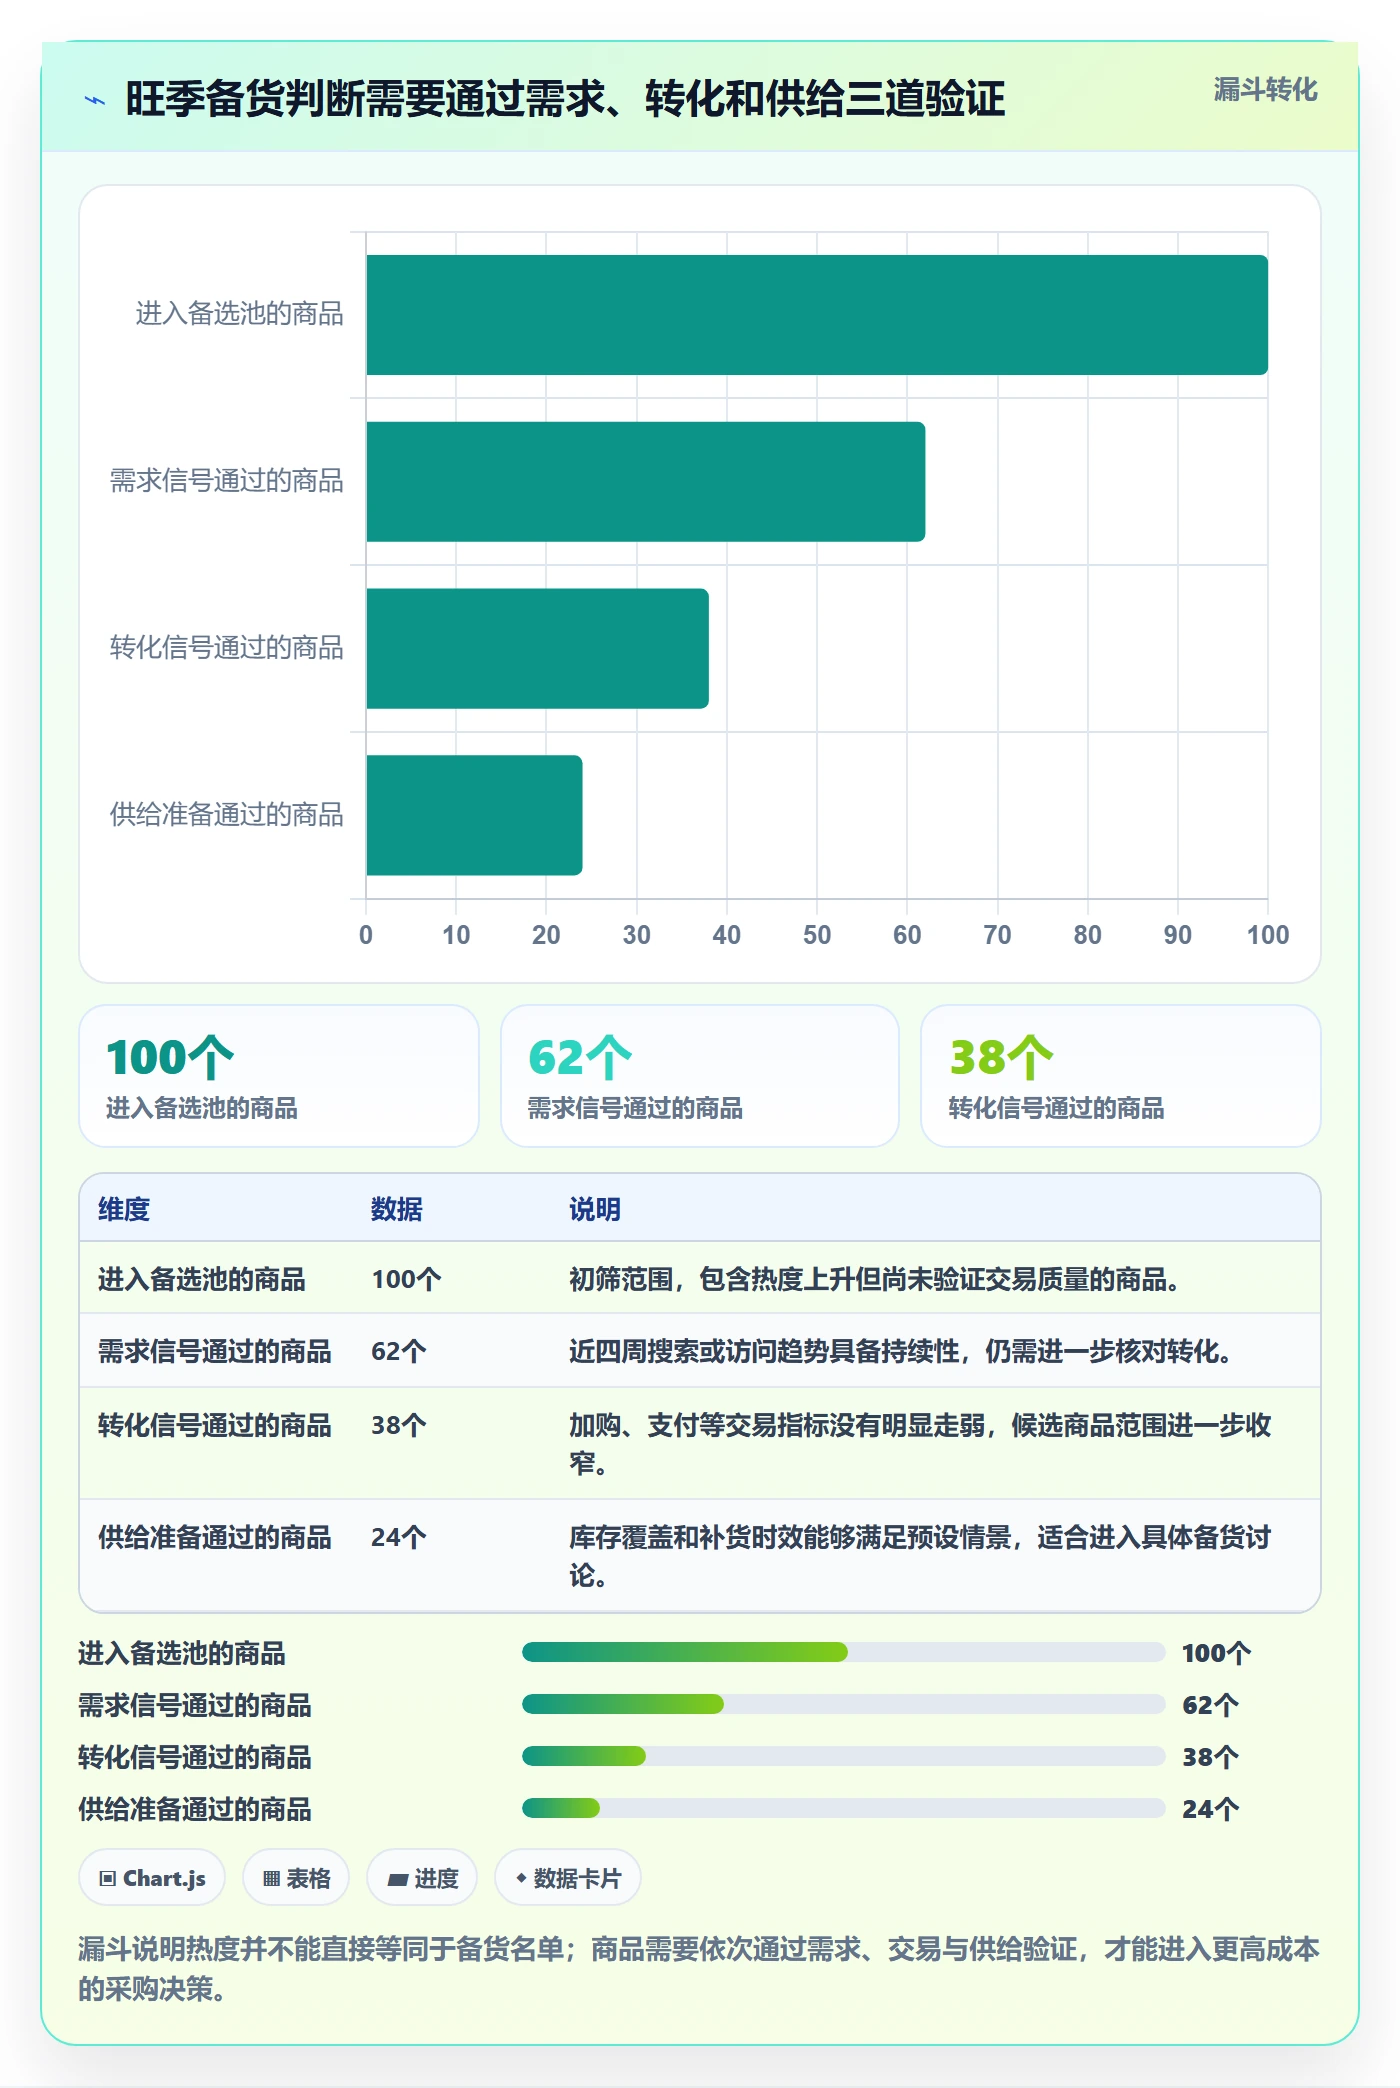Image resolution: width=1400 pixels, height=2088 pixels.
Task: Click the lightning bolt icon beside the title
Action: [95, 100]
